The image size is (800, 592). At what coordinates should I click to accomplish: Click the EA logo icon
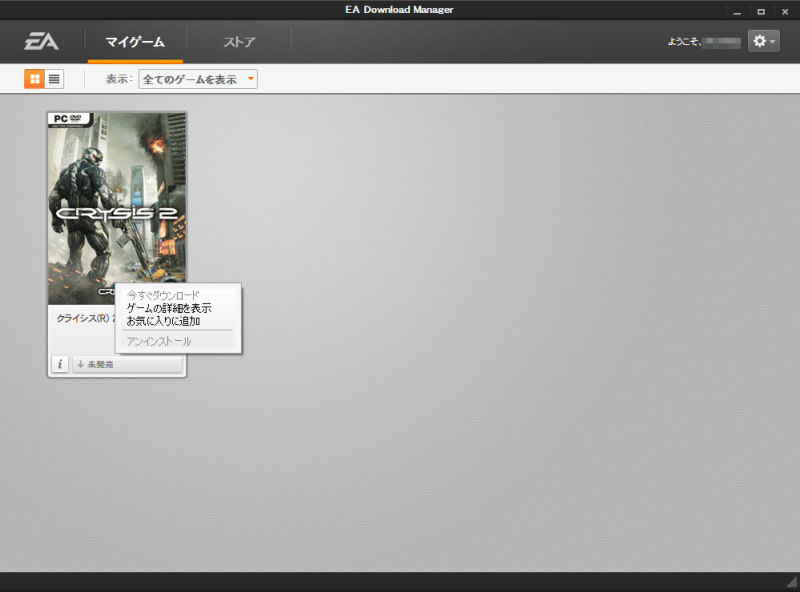pos(41,41)
